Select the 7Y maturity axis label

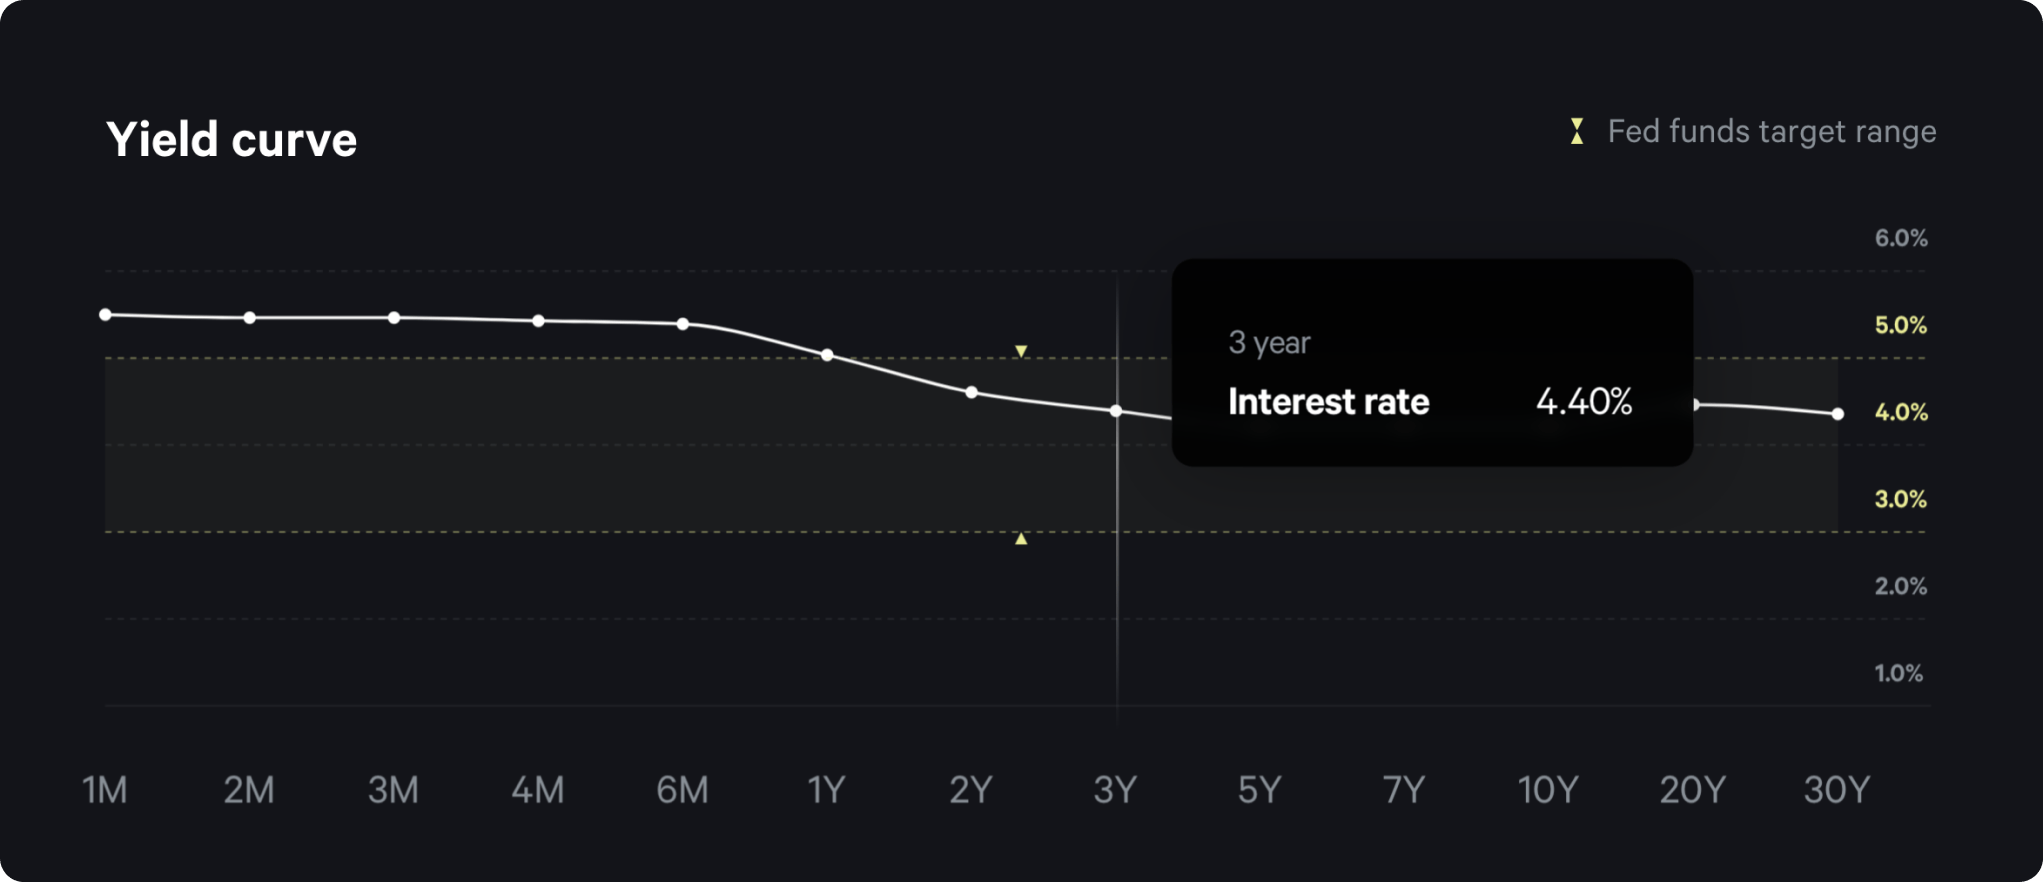tap(1403, 790)
